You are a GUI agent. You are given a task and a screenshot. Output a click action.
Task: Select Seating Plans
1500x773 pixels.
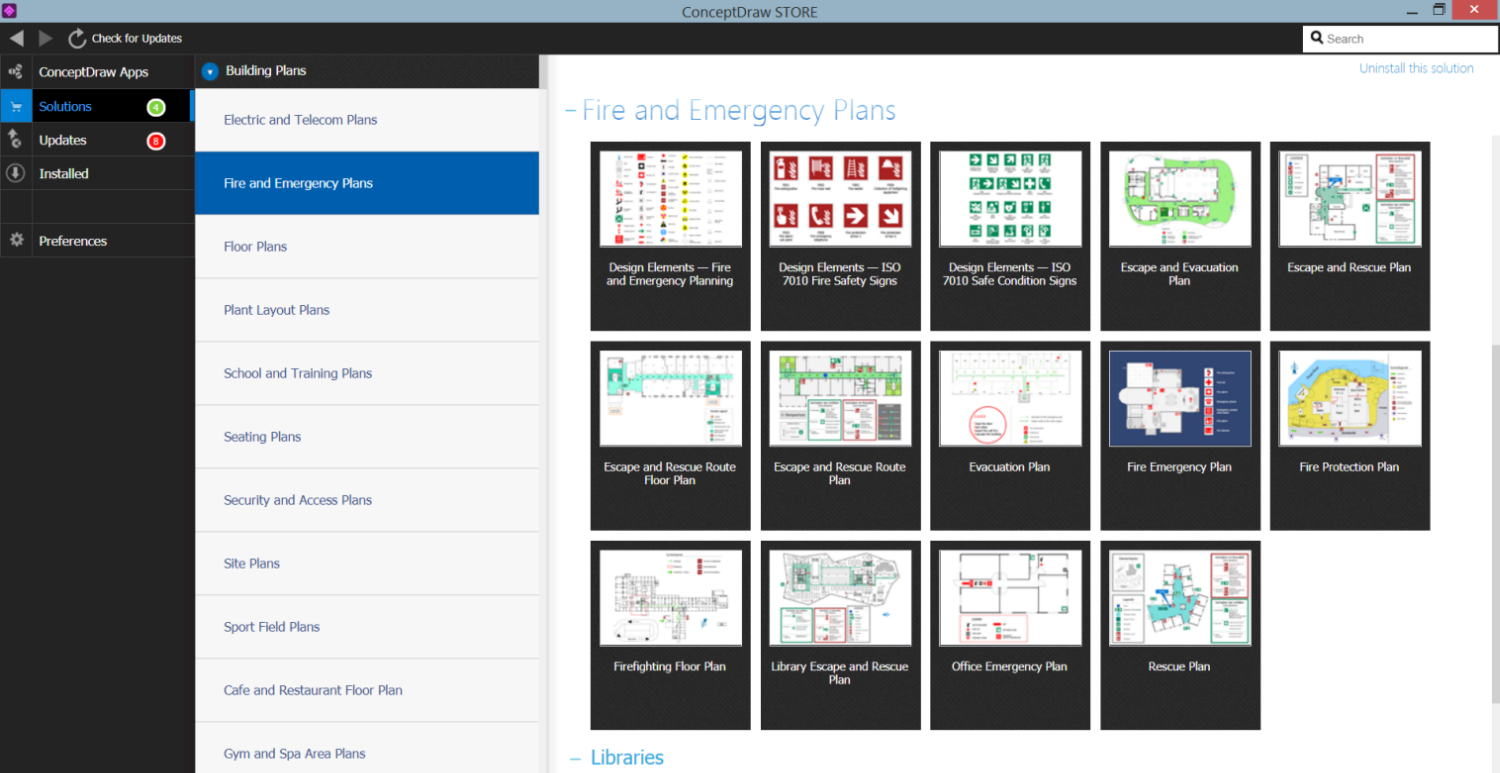[367, 436]
